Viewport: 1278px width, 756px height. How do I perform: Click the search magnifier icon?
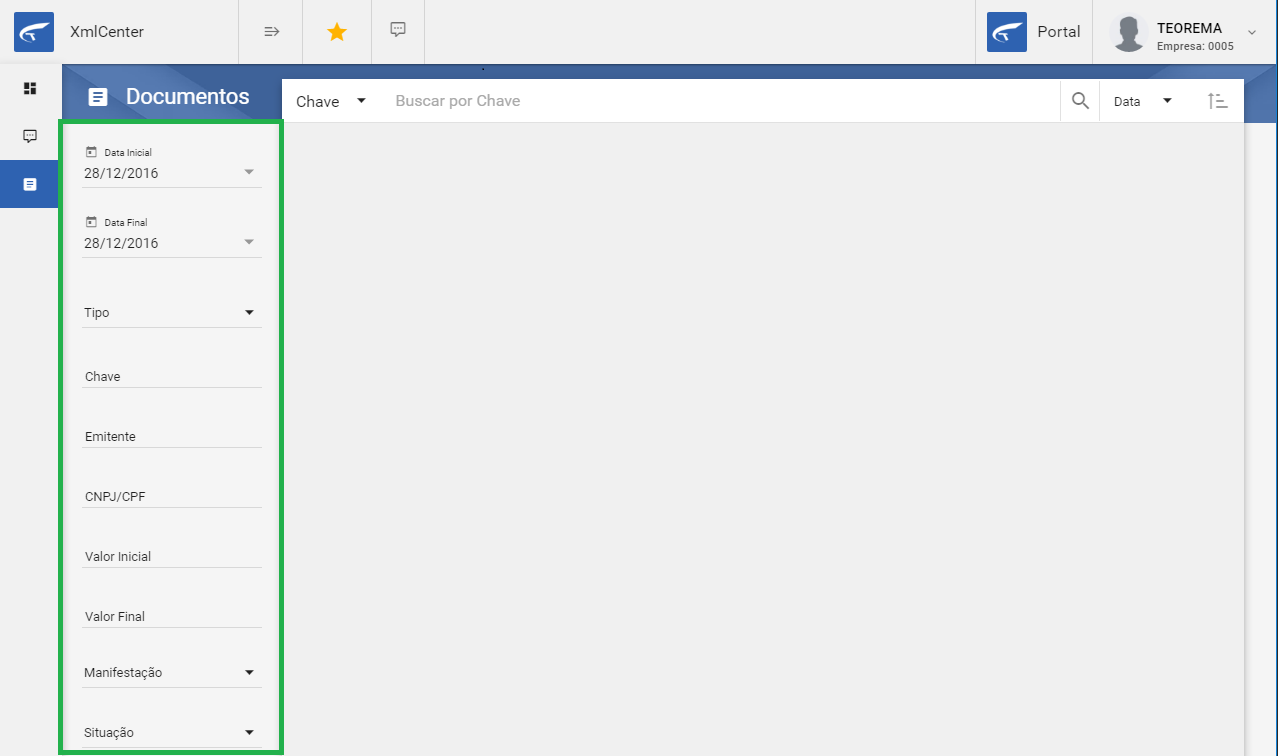(x=1080, y=101)
